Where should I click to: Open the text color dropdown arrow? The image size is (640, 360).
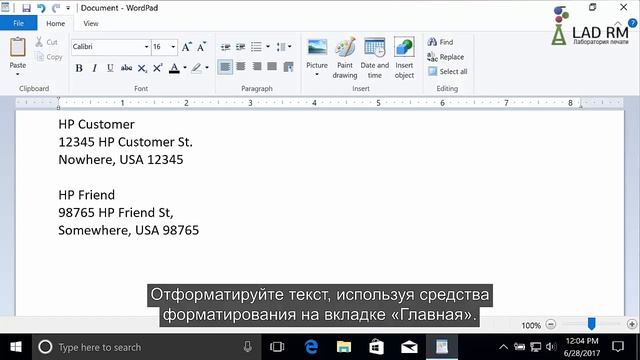[x=185, y=68]
